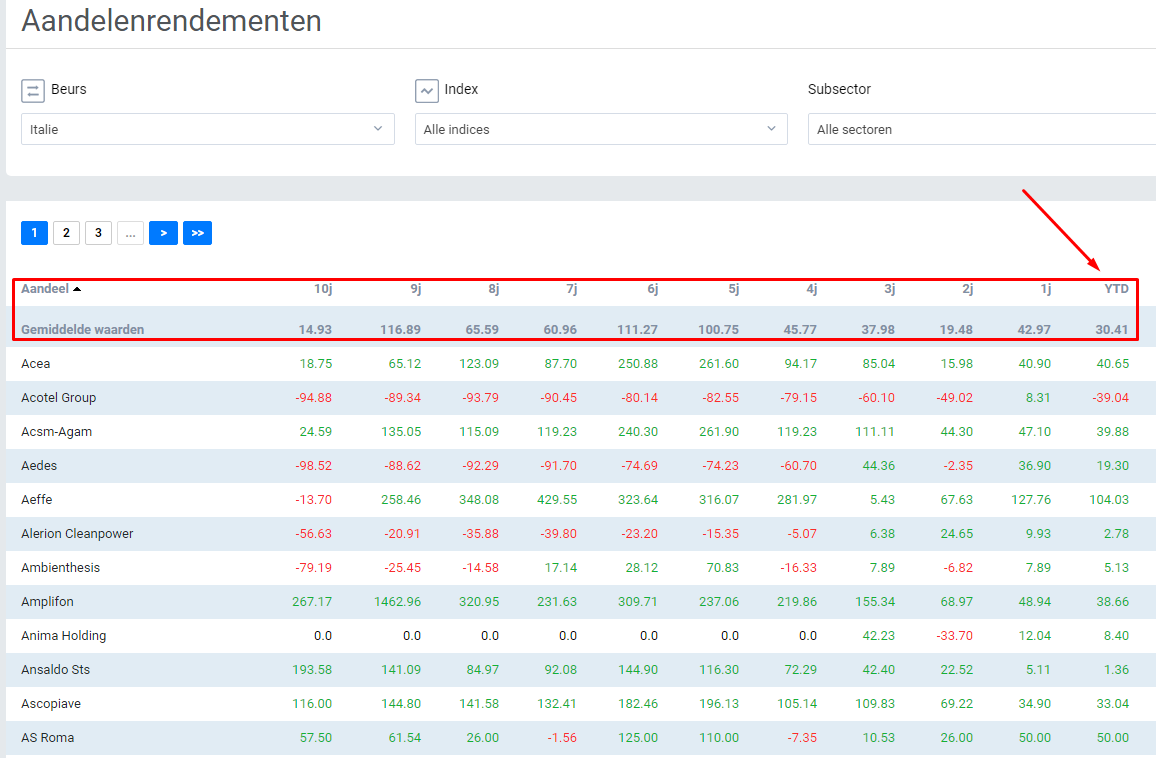
Task: Select the Aedes stock row
Action: 581,465
